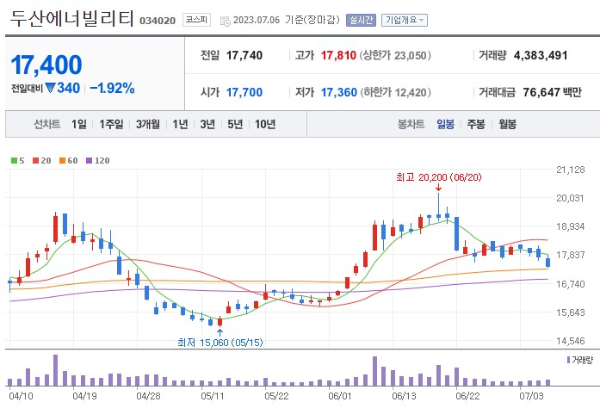Click the 17,837 price axis label
Screen dimensions: 600x418
pos(571,255)
